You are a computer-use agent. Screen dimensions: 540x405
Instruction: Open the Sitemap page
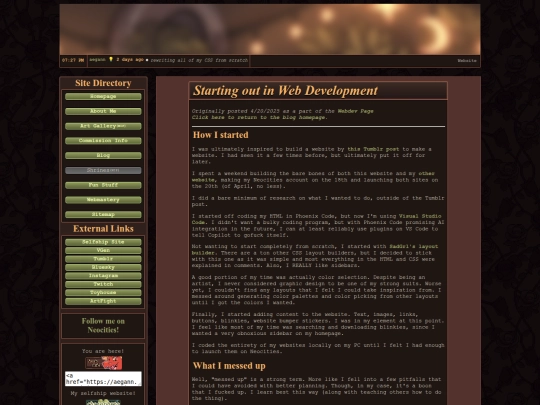click(x=103, y=214)
